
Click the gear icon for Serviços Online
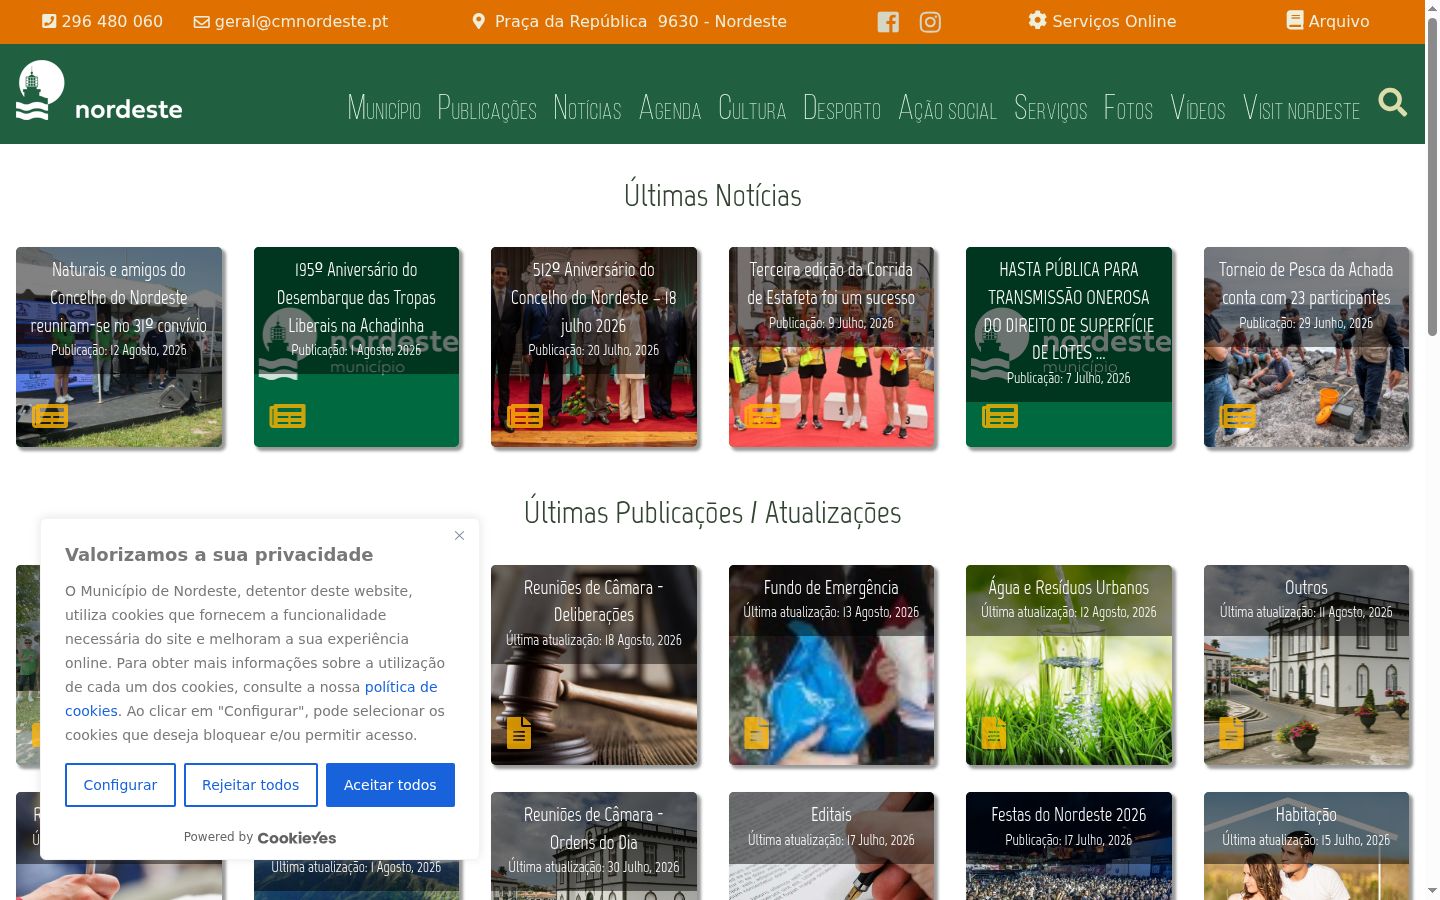point(1038,21)
